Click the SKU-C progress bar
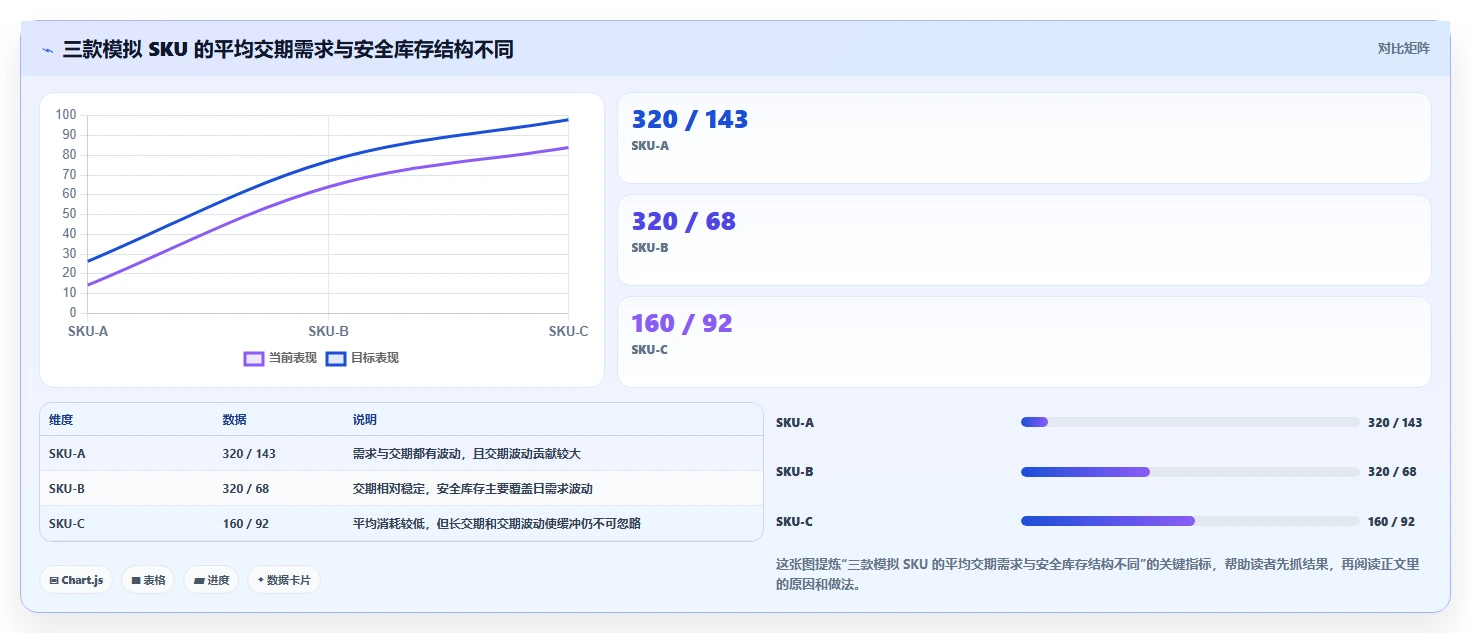The image size is (1471, 633). tap(1190, 521)
